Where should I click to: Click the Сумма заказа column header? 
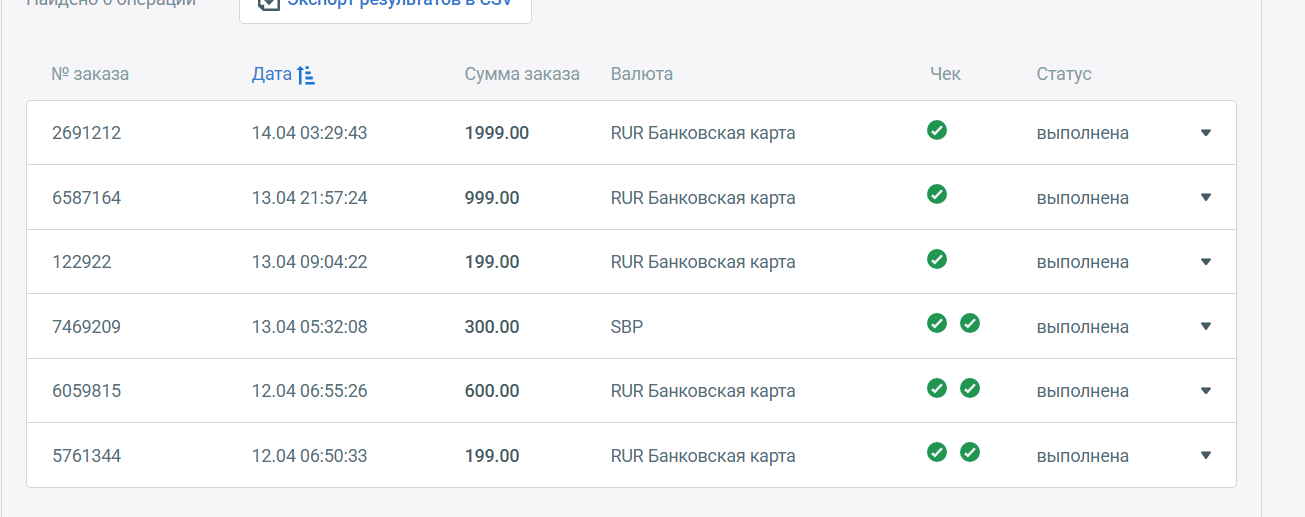click(x=522, y=75)
